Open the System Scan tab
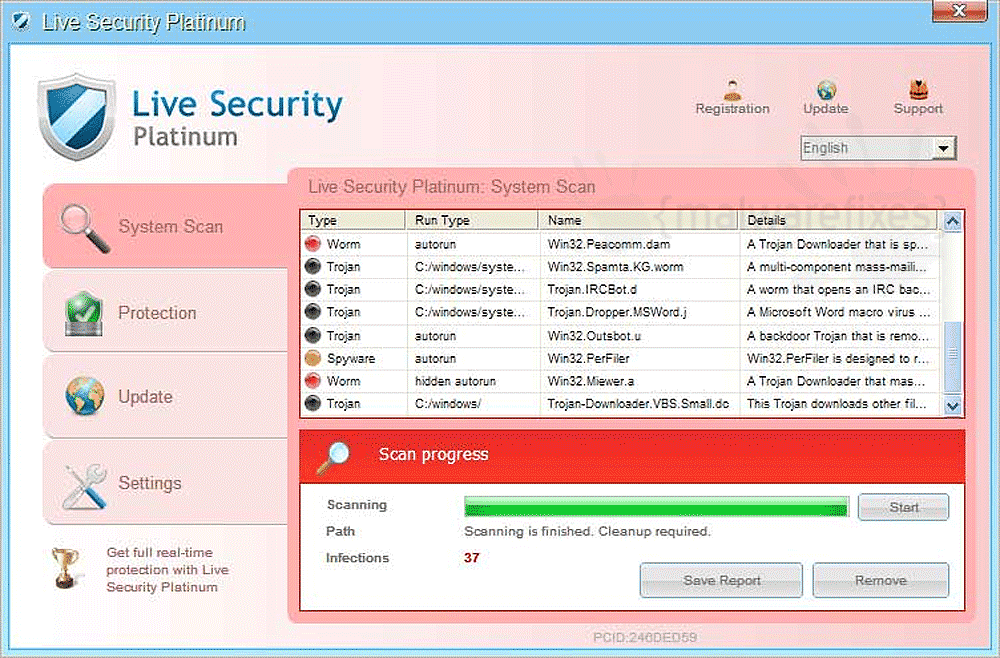This screenshot has width=1000, height=658. coord(166,226)
